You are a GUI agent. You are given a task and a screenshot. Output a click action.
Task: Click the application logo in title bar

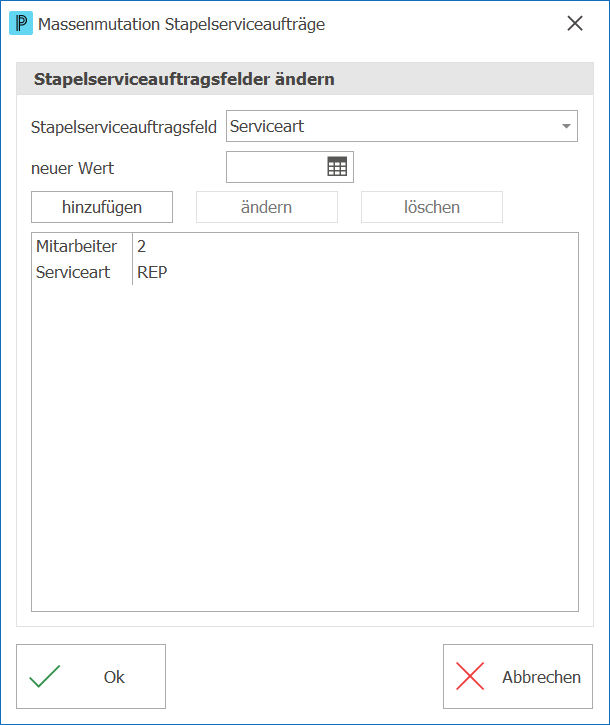pyautogui.click(x=21, y=23)
